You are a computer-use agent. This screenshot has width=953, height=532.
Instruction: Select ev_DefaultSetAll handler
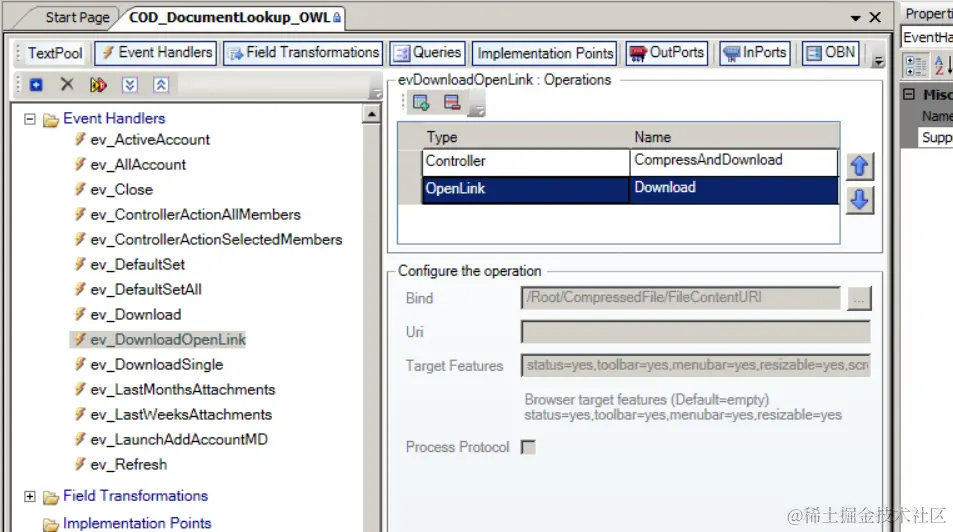coord(146,289)
